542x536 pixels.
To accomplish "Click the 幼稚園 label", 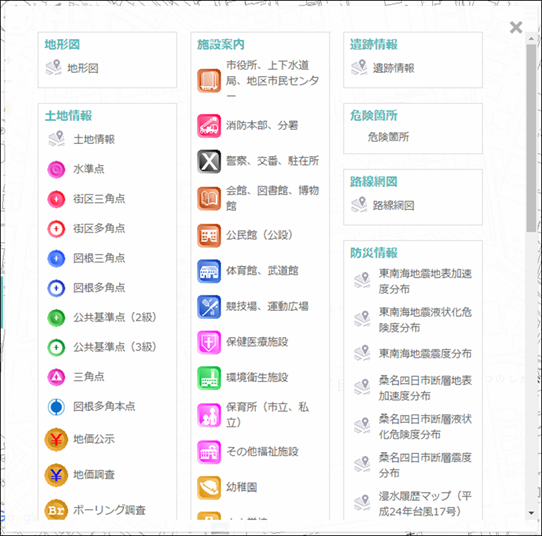I will [242, 487].
